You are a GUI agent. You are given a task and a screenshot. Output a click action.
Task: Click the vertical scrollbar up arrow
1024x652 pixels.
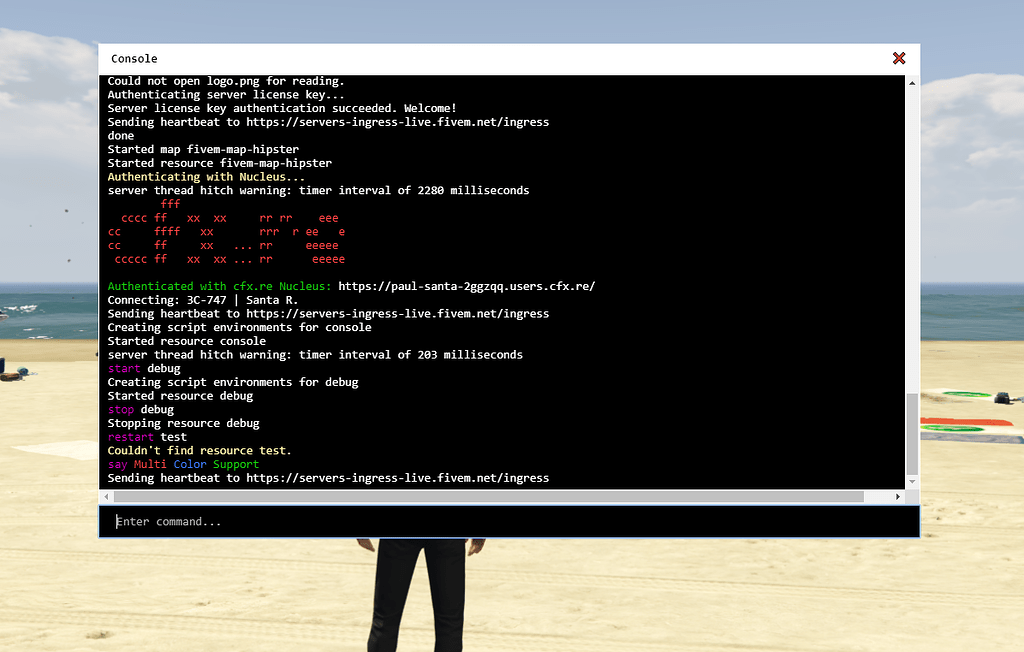click(x=912, y=83)
